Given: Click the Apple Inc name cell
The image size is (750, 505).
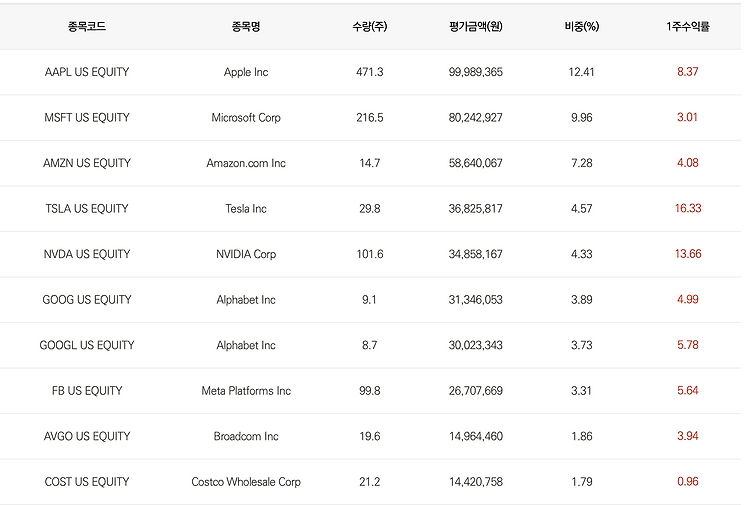Looking at the screenshot, I should (246, 72).
